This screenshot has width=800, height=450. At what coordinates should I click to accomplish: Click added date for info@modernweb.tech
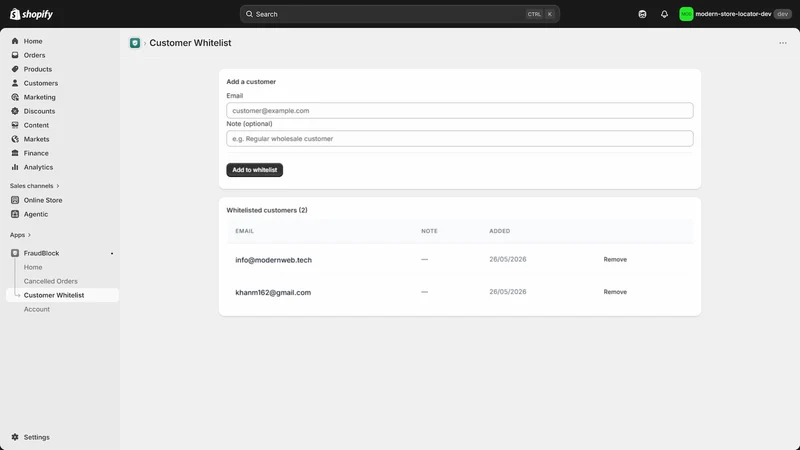pyautogui.click(x=508, y=259)
